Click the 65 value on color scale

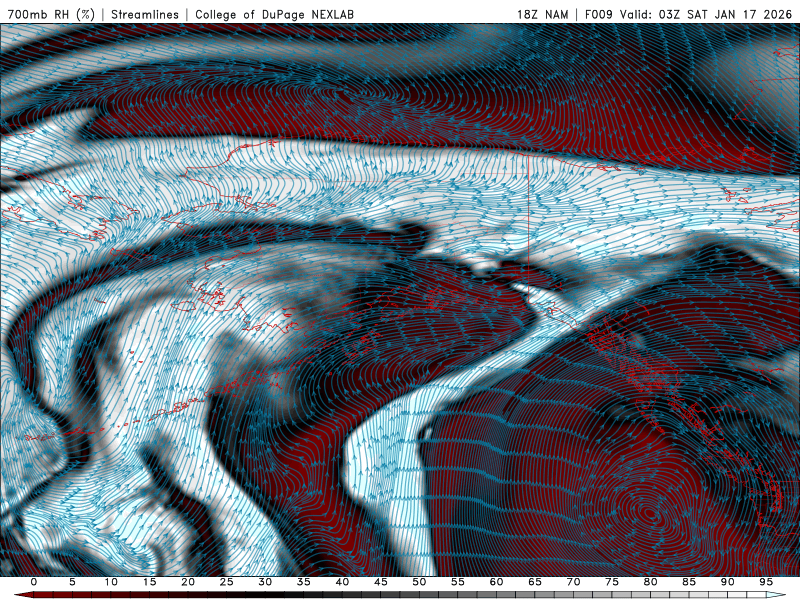coord(535,582)
